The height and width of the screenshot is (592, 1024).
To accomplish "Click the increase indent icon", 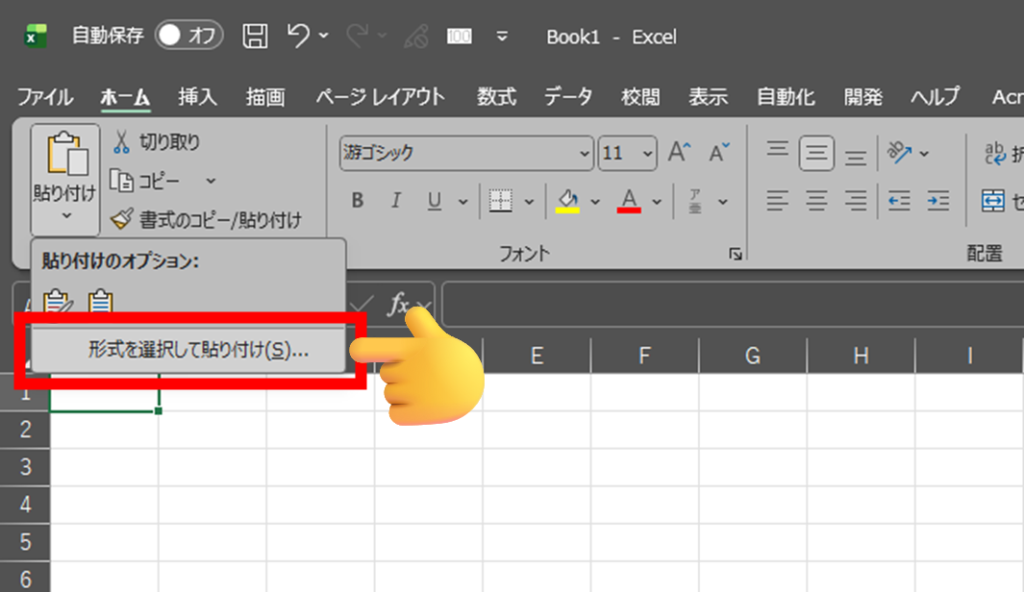I will tap(937, 201).
